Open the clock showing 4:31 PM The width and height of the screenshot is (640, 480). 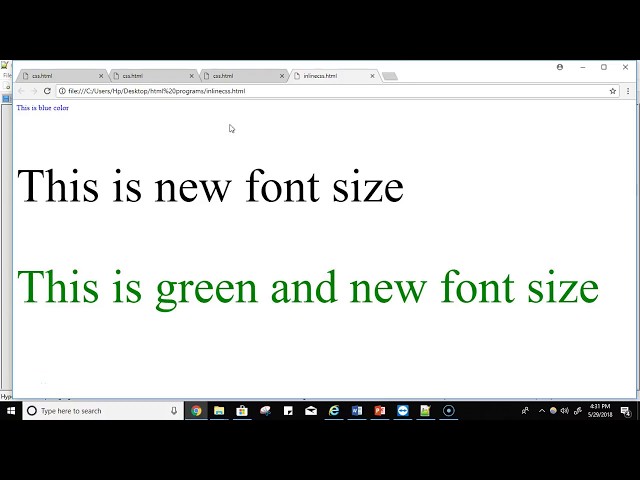600,411
